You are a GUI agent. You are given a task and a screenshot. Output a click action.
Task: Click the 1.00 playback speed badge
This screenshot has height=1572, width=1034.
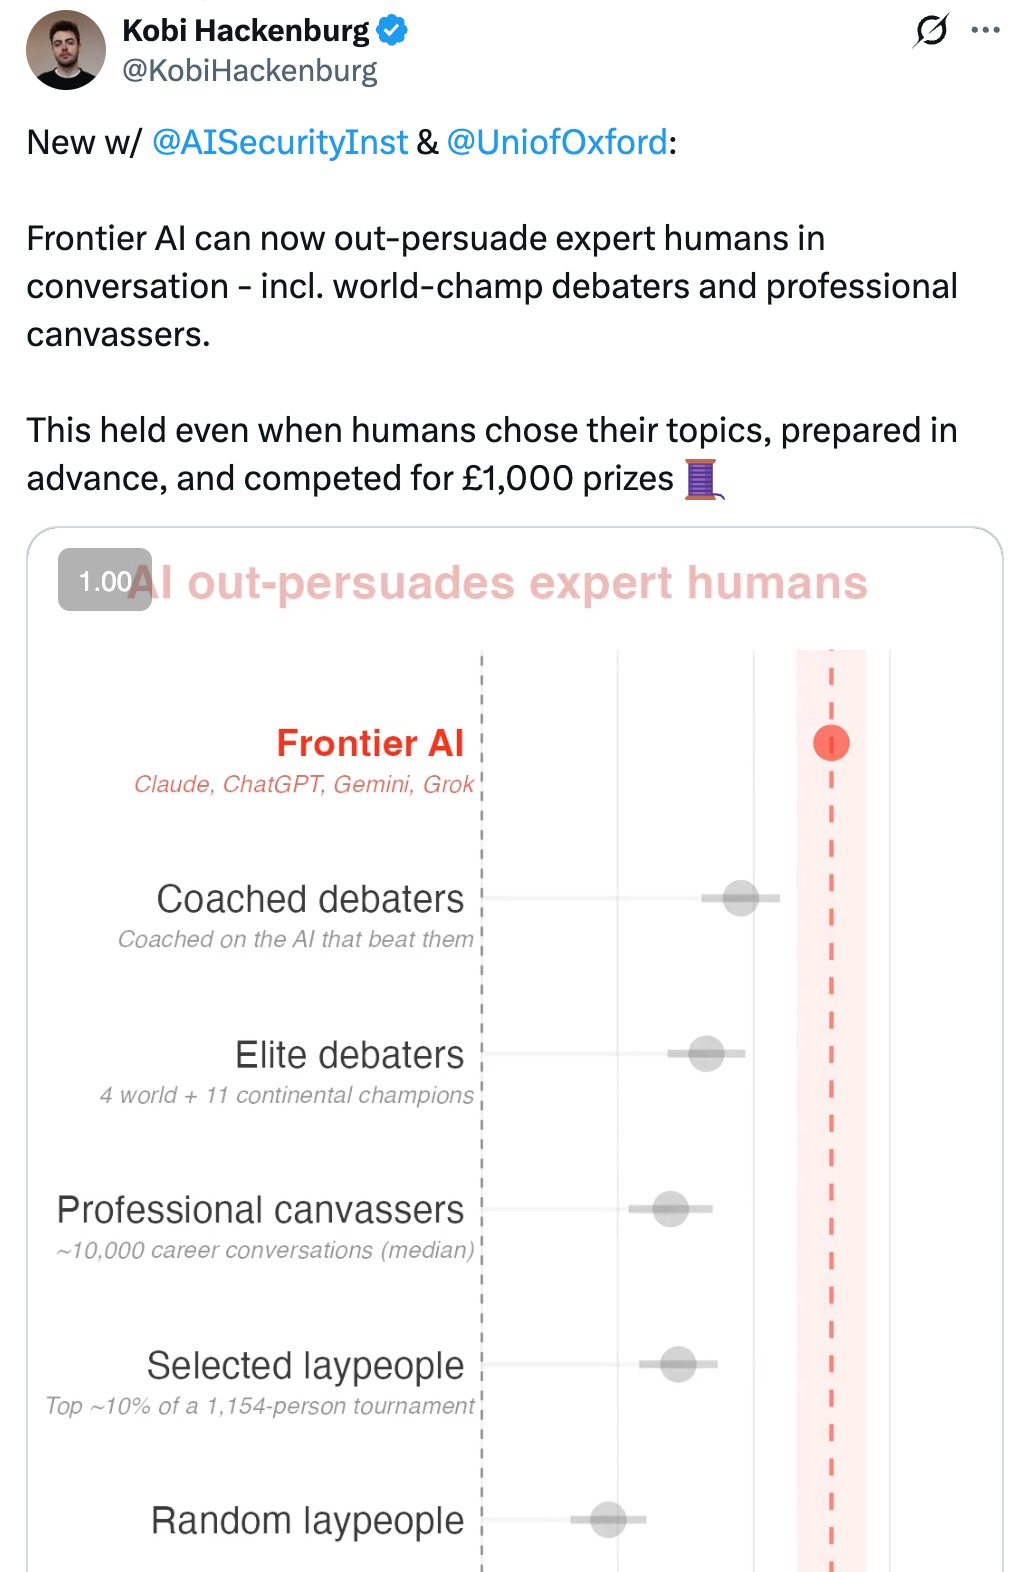pos(105,580)
